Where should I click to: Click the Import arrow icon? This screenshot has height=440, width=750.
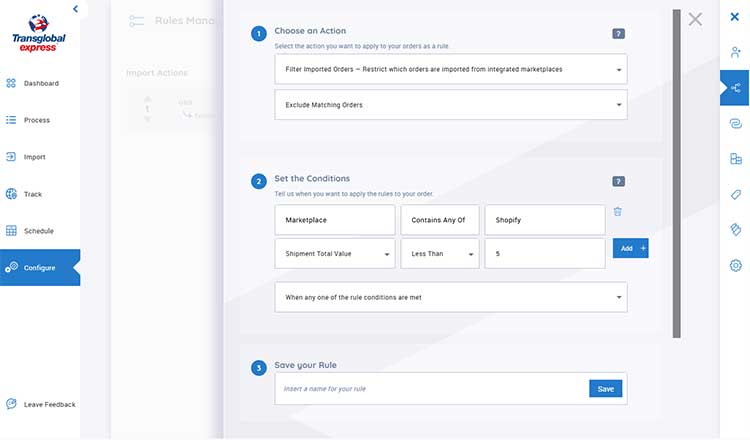click(x=11, y=156)
